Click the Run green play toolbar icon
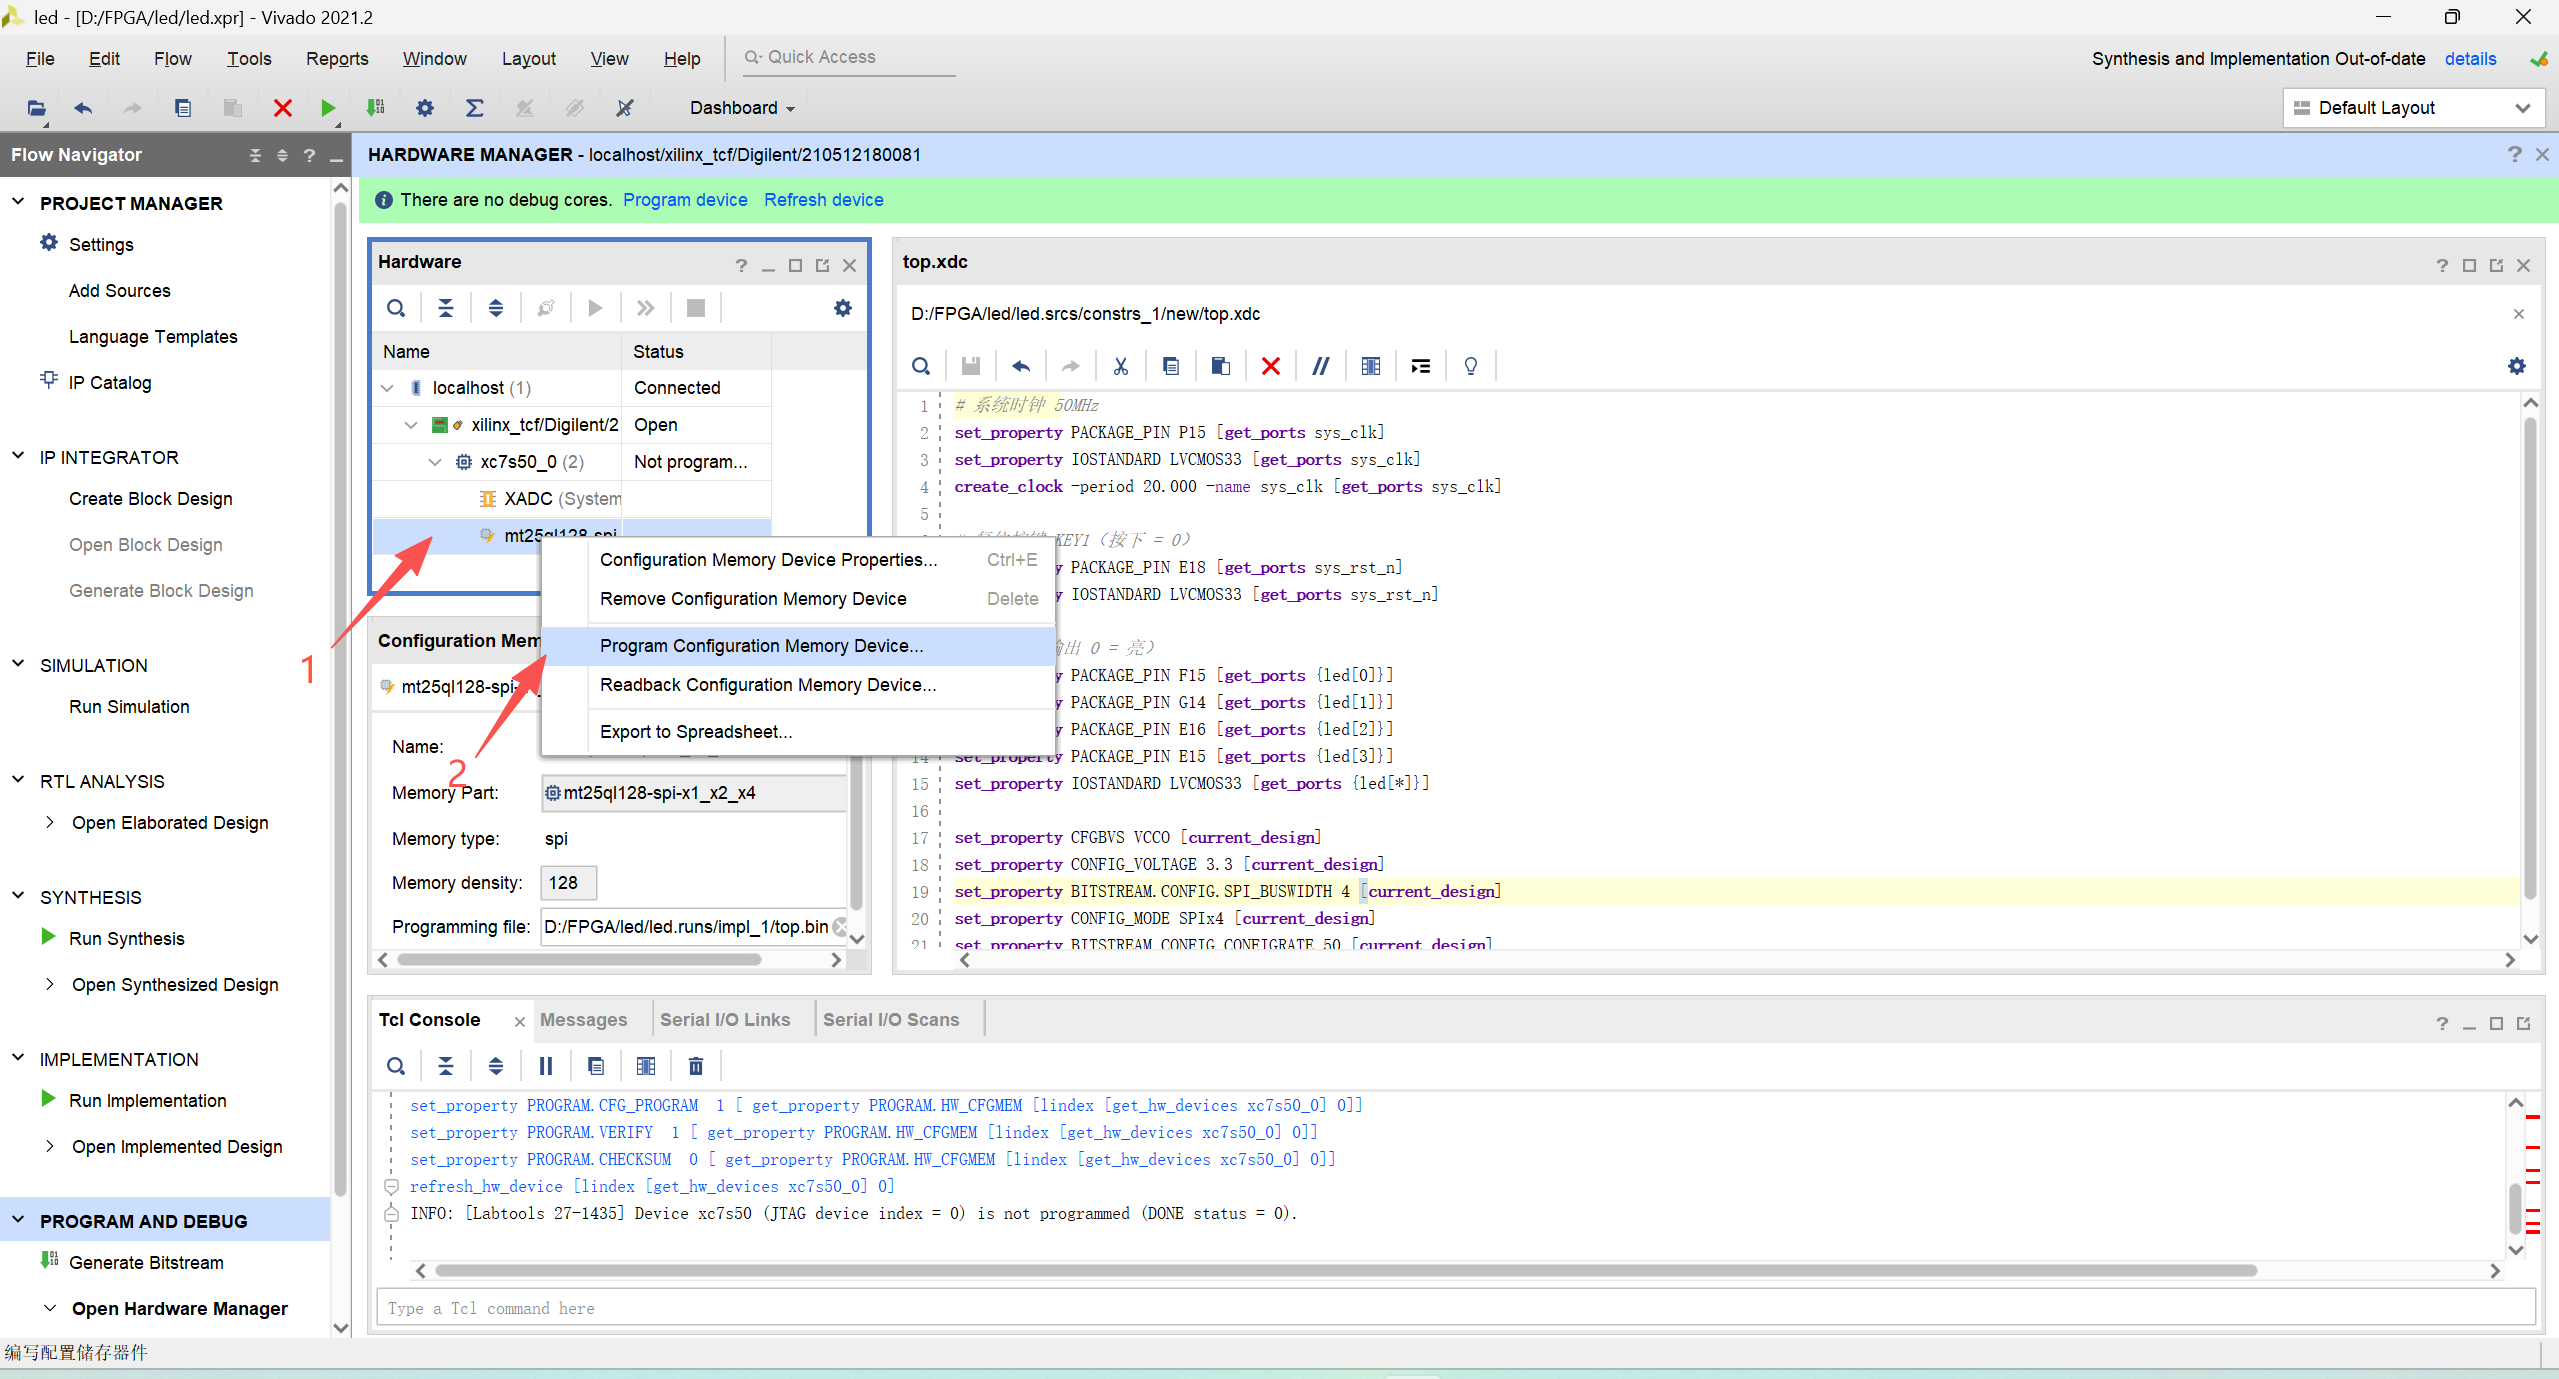Image resolution: width=2559 pixels, height=1379 pixels. [x=327, y=108]
